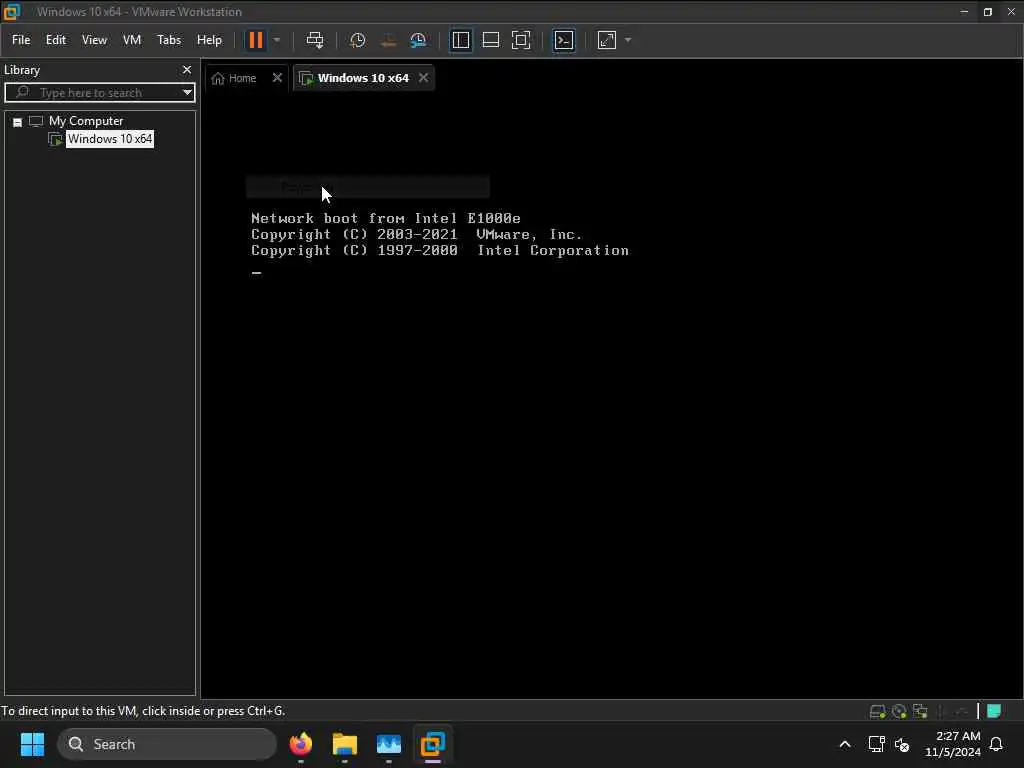This screenshot has width=1024, height=768.
Task: Click the VMware Workstation taskbar icon
Action: click(432, 744)
